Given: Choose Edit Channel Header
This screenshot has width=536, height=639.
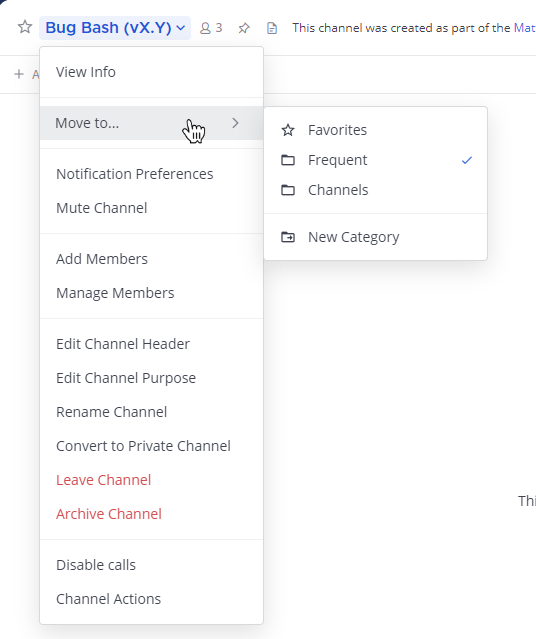Looking at the screenshot, I should click(x=152, y=344).
